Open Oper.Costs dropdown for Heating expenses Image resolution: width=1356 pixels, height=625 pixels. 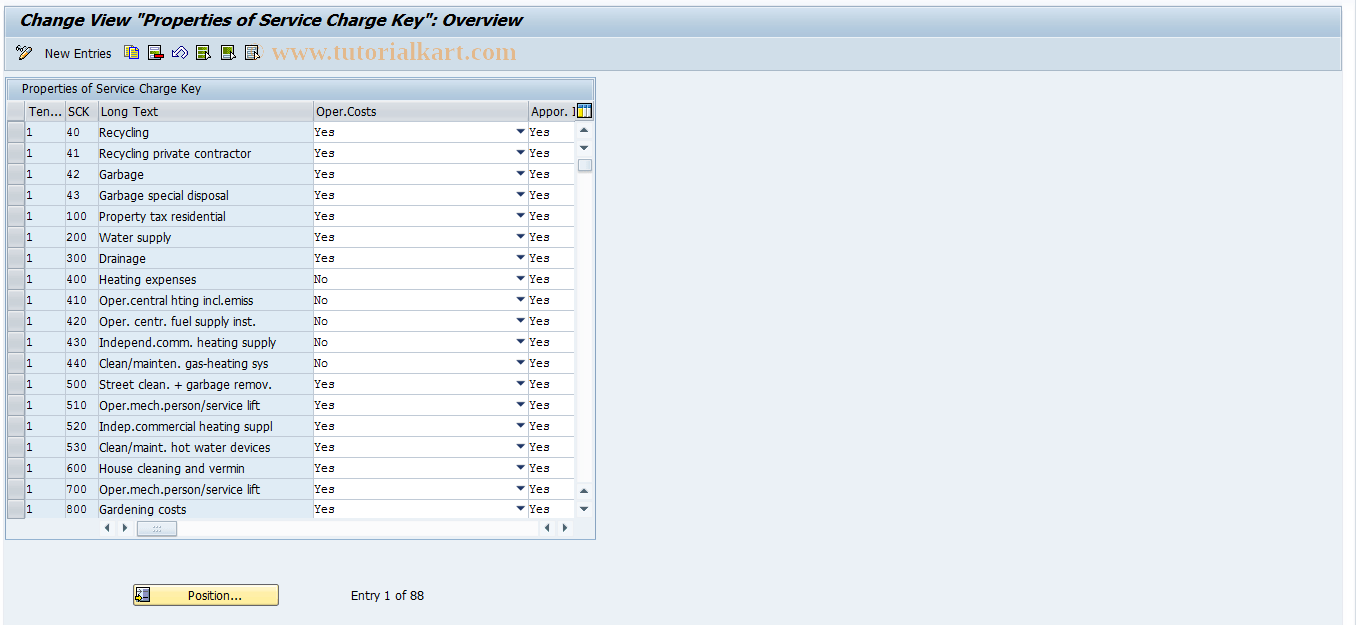(x=519, y=279)
